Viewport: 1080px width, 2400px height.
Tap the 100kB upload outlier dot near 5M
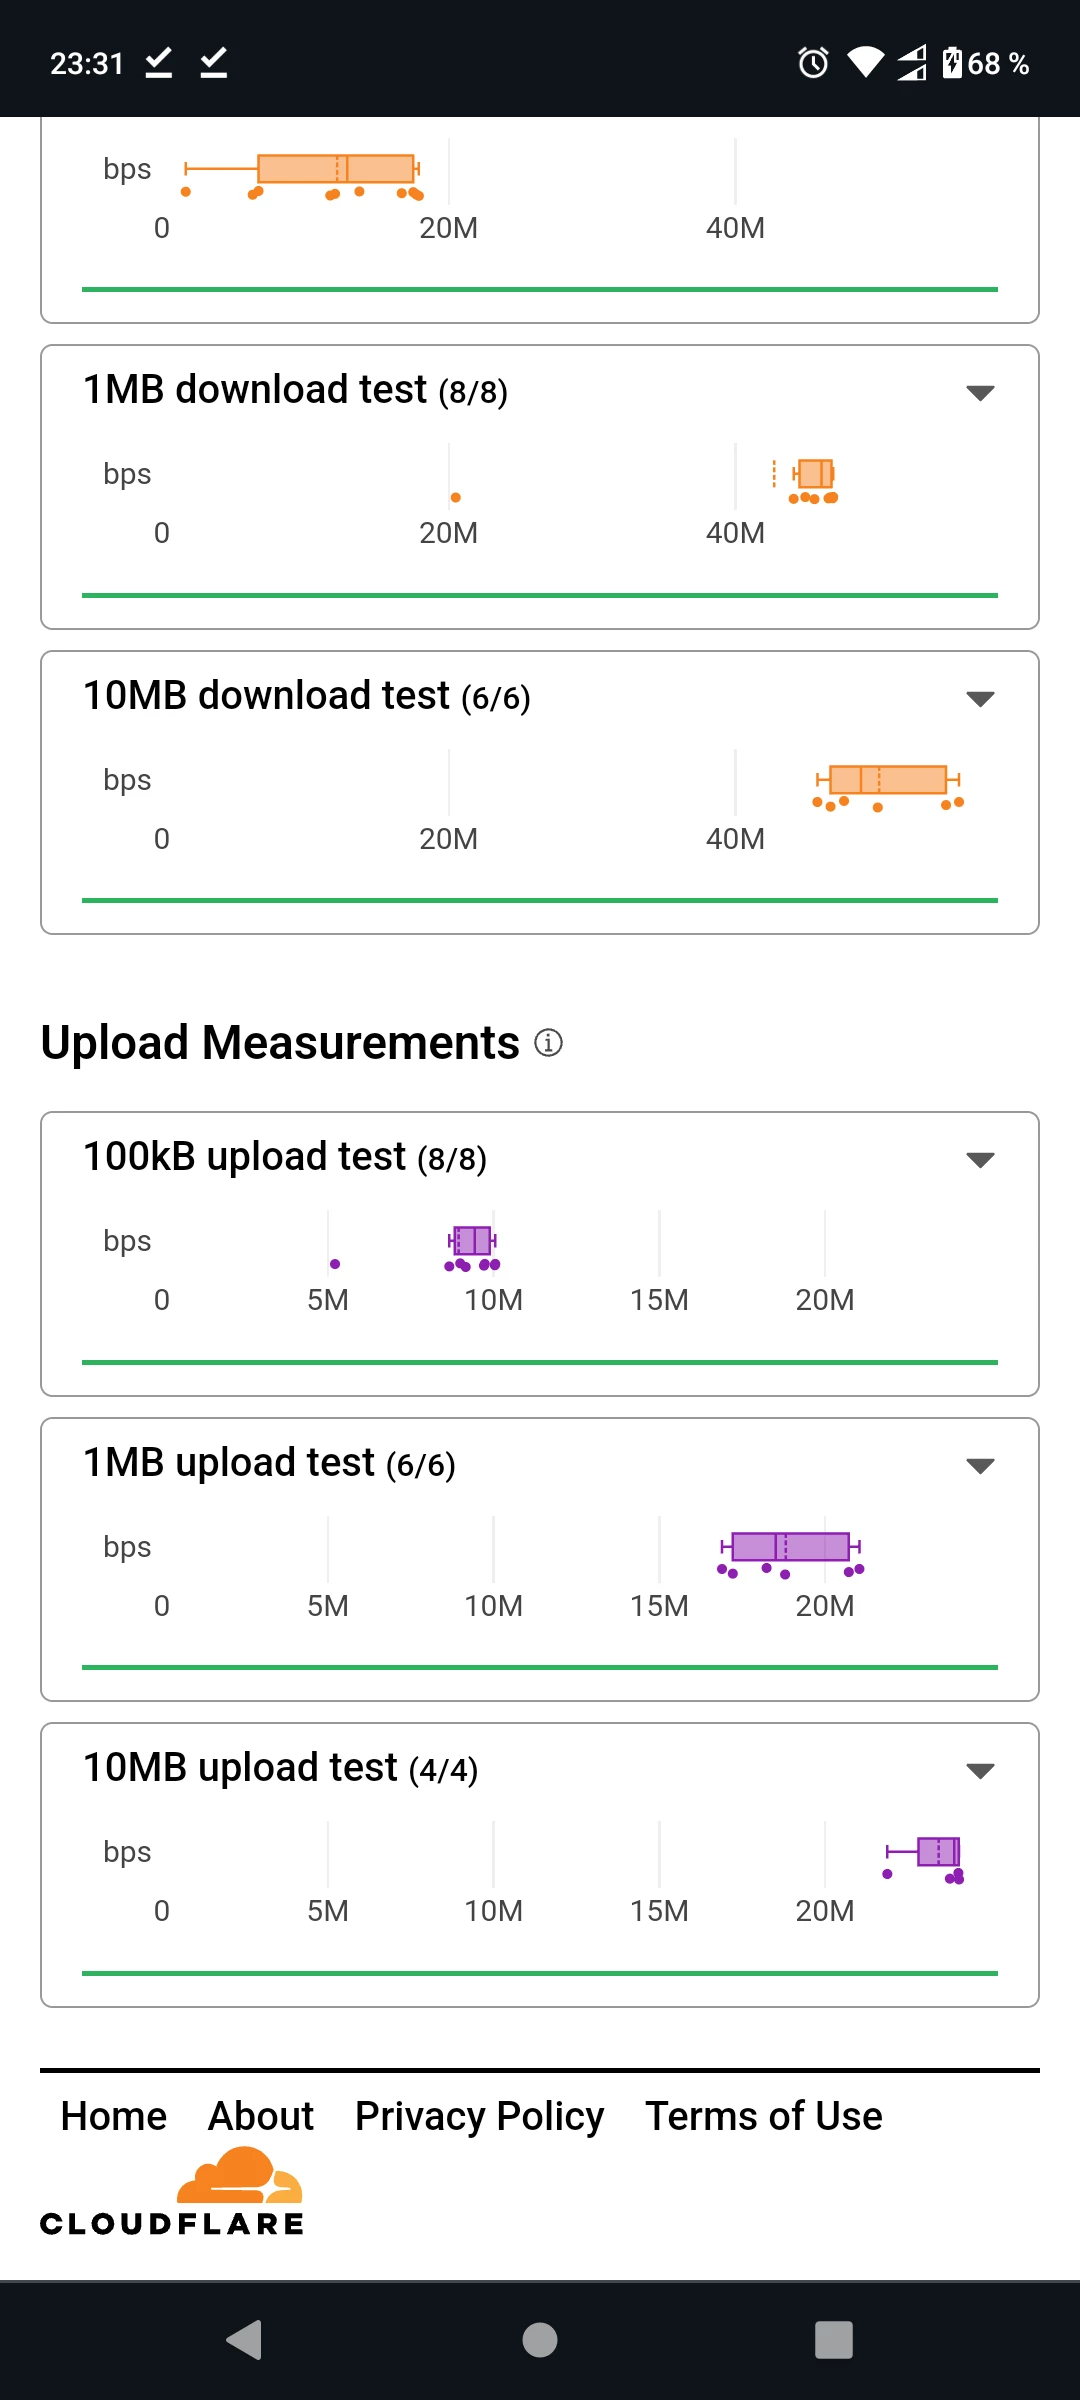pos(335,1264)
